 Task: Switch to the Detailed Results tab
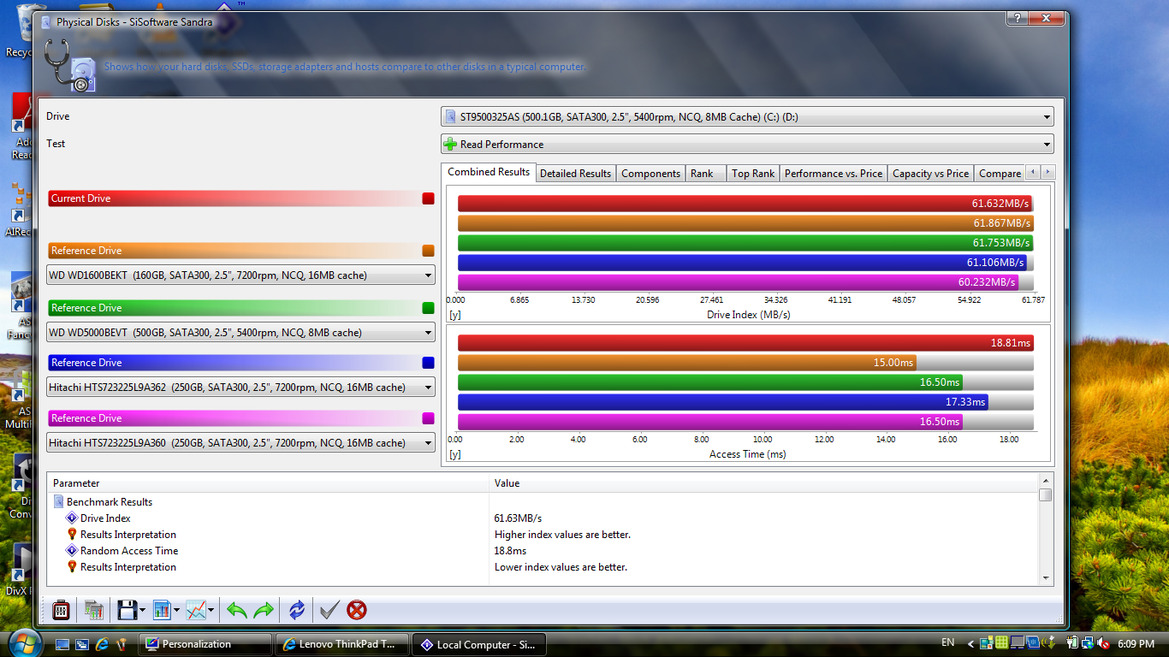(575, 173)
